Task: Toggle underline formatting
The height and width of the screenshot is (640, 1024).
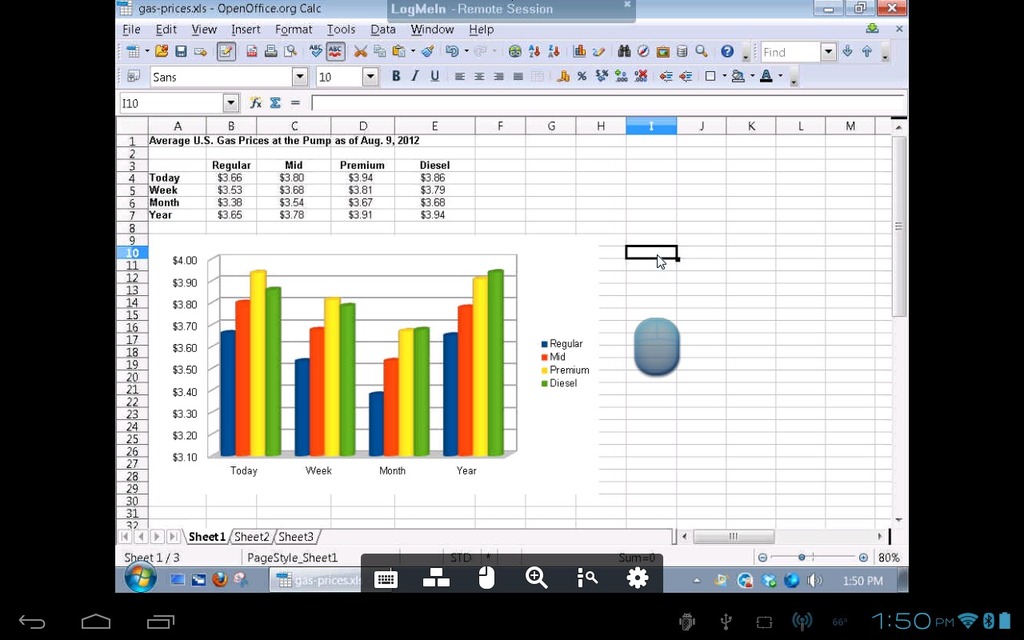Action: (x=434, y=76)
